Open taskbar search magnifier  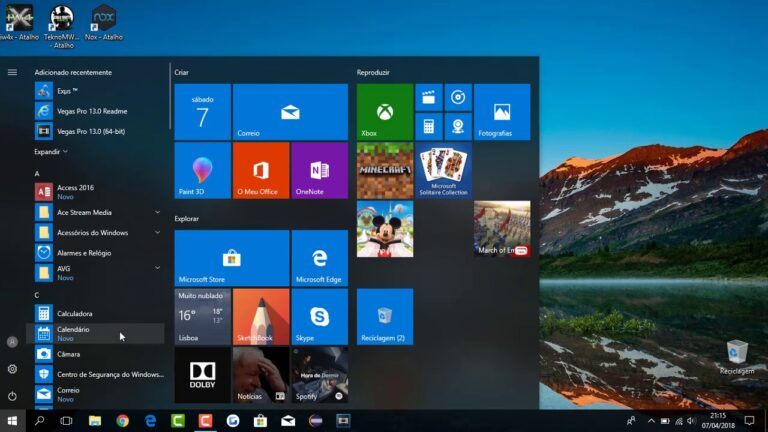point(40,421)
